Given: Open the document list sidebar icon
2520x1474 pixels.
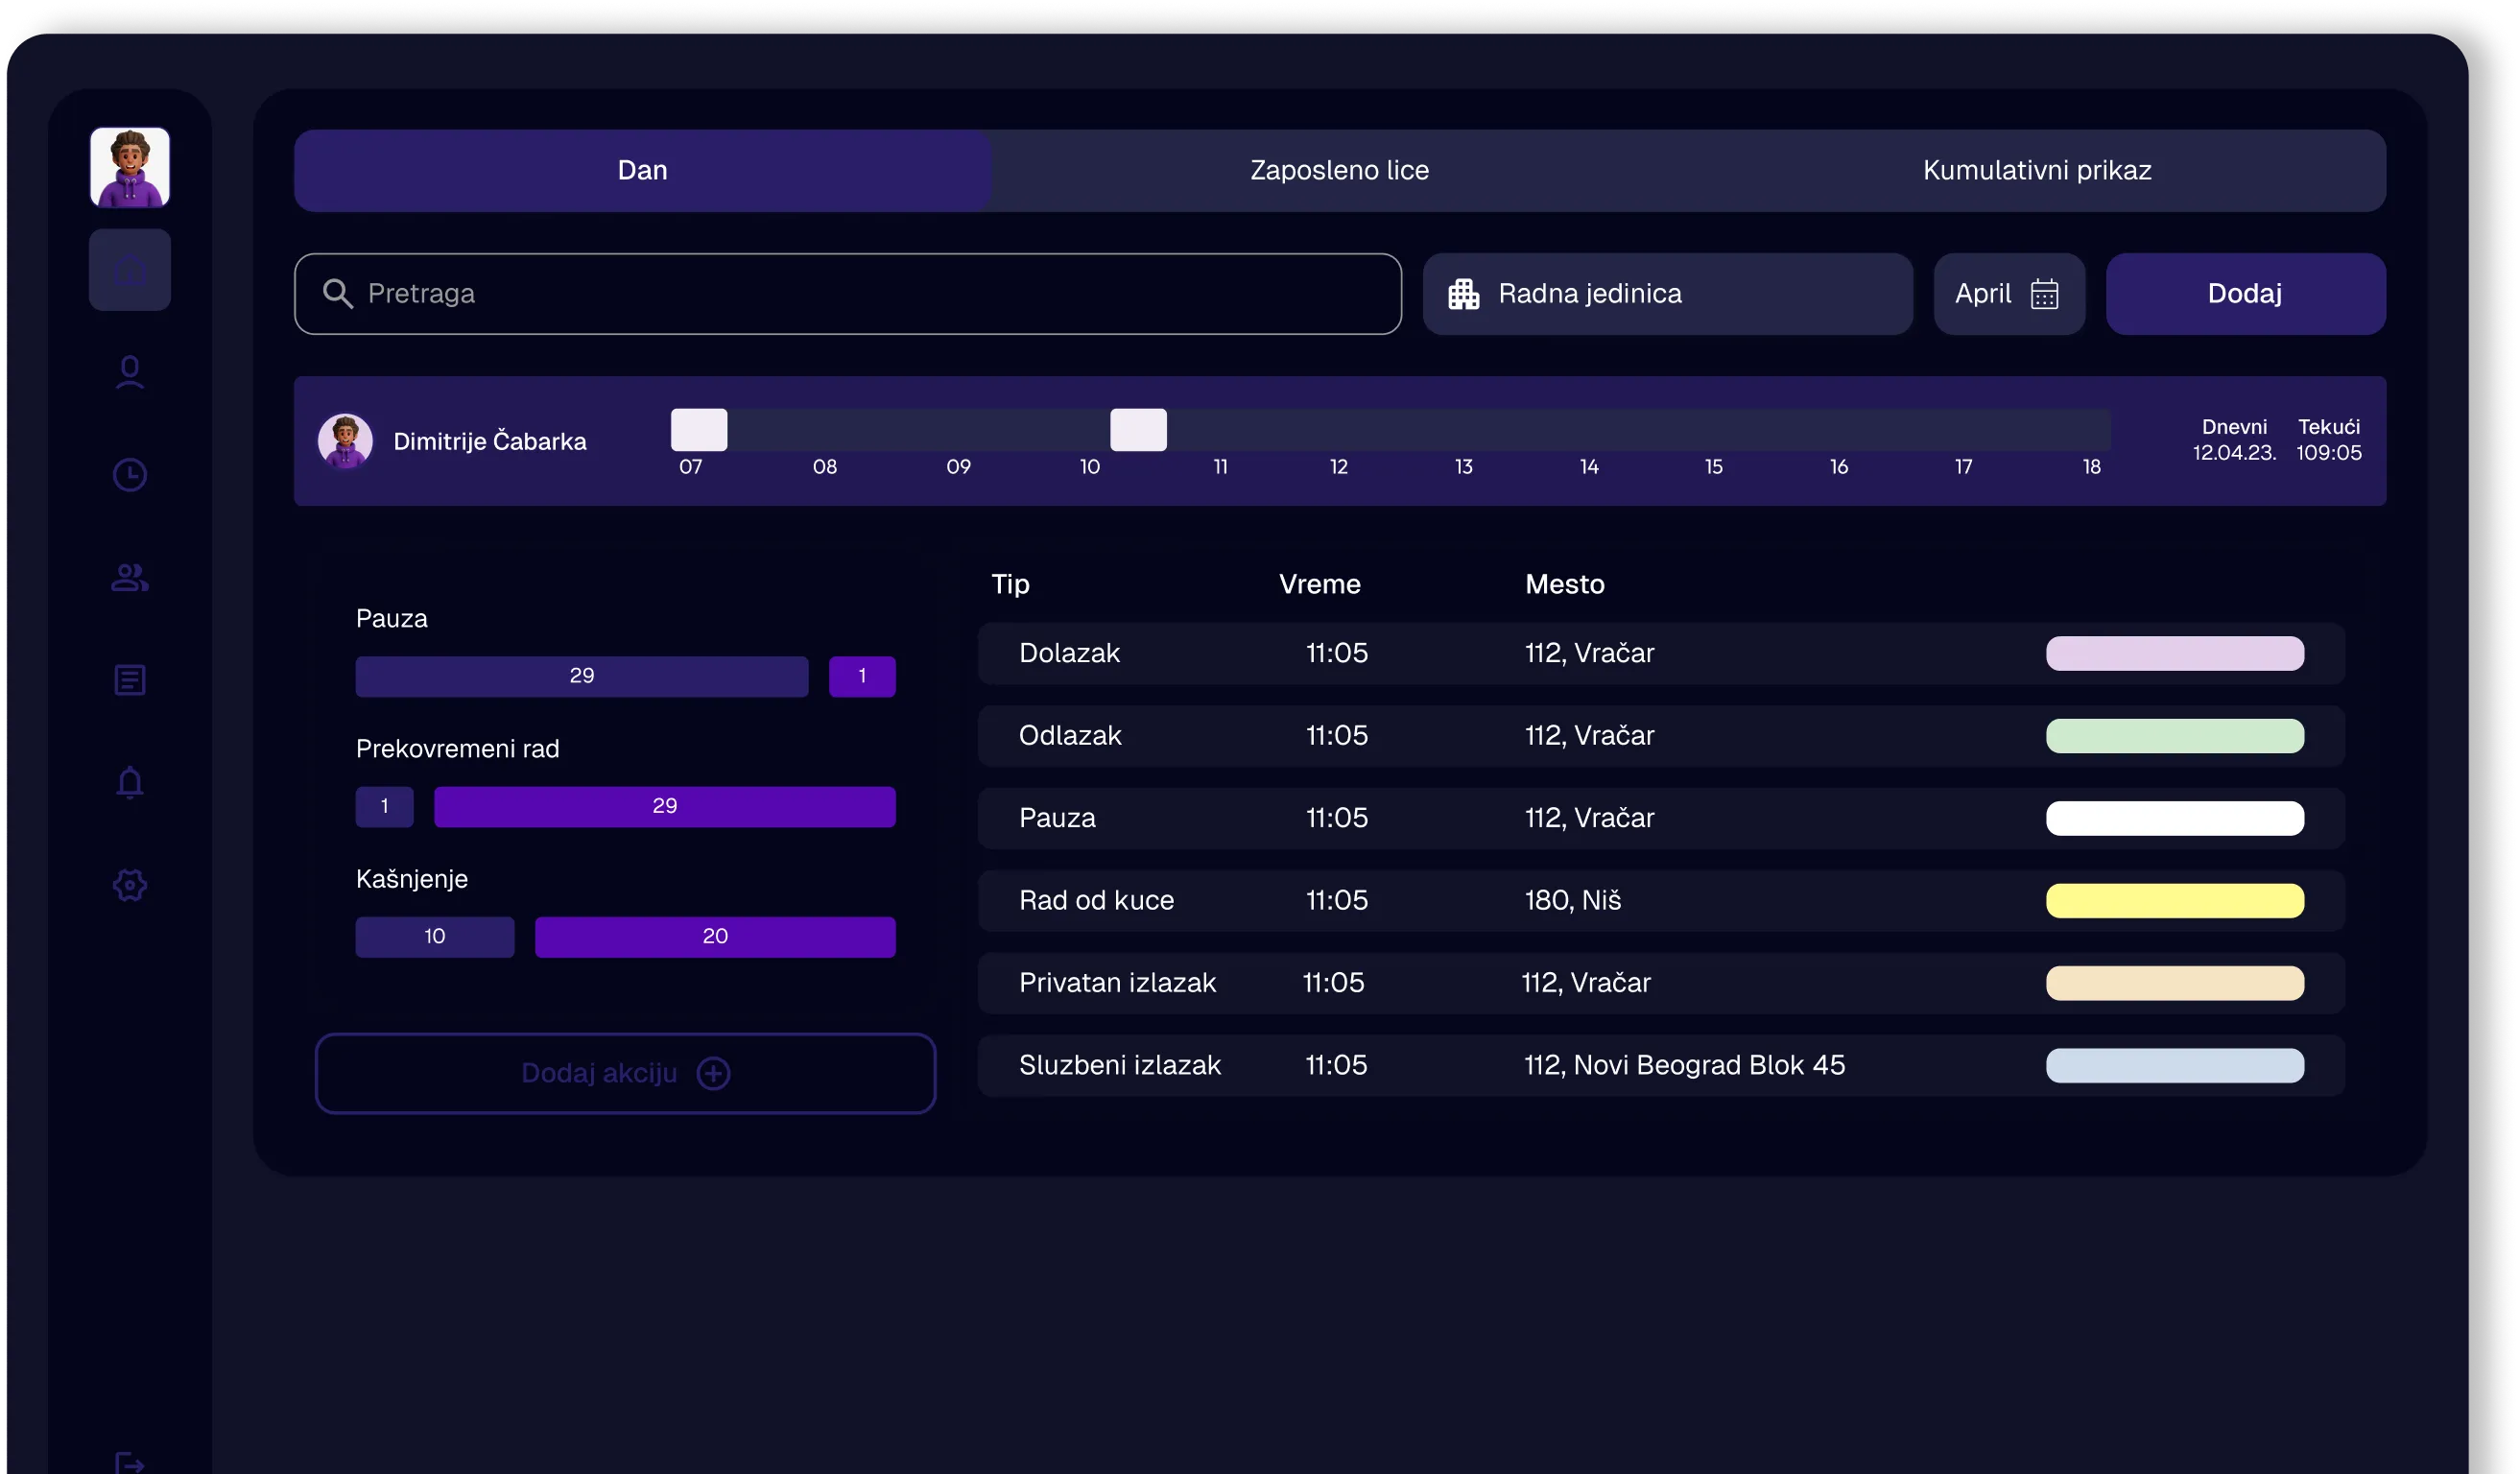Looking at the screenshot, I should click(130, 680).
